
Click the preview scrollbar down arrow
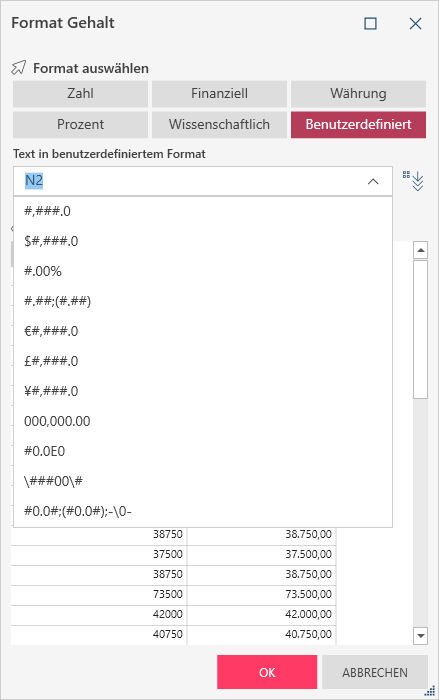420,635
